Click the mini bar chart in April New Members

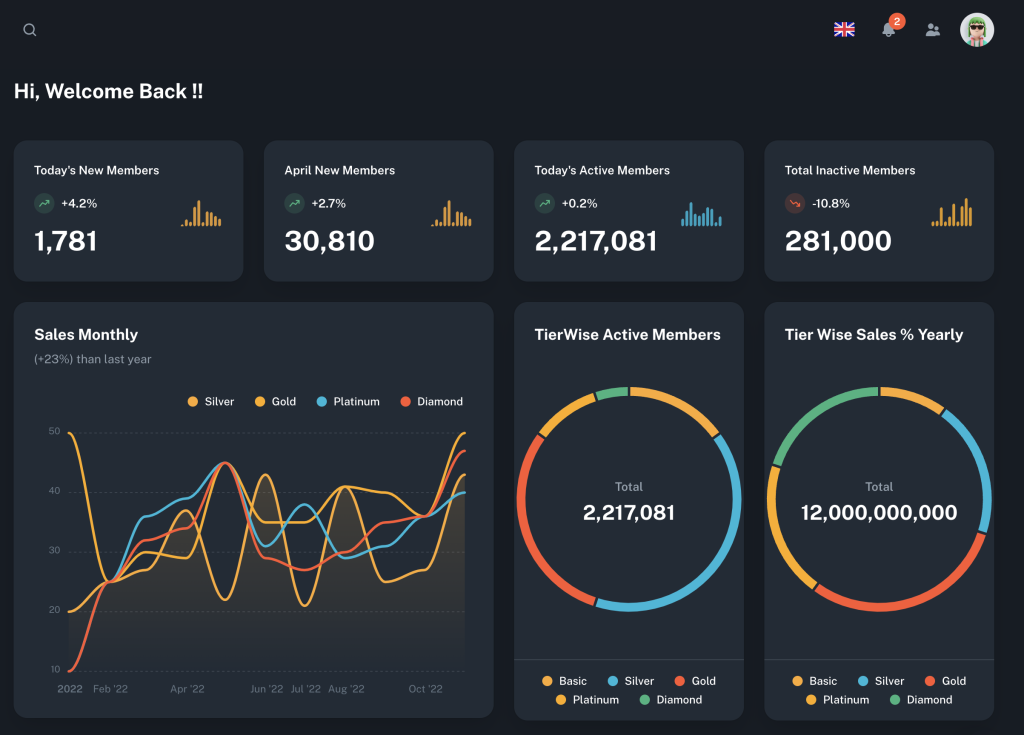tap(451, 213)
